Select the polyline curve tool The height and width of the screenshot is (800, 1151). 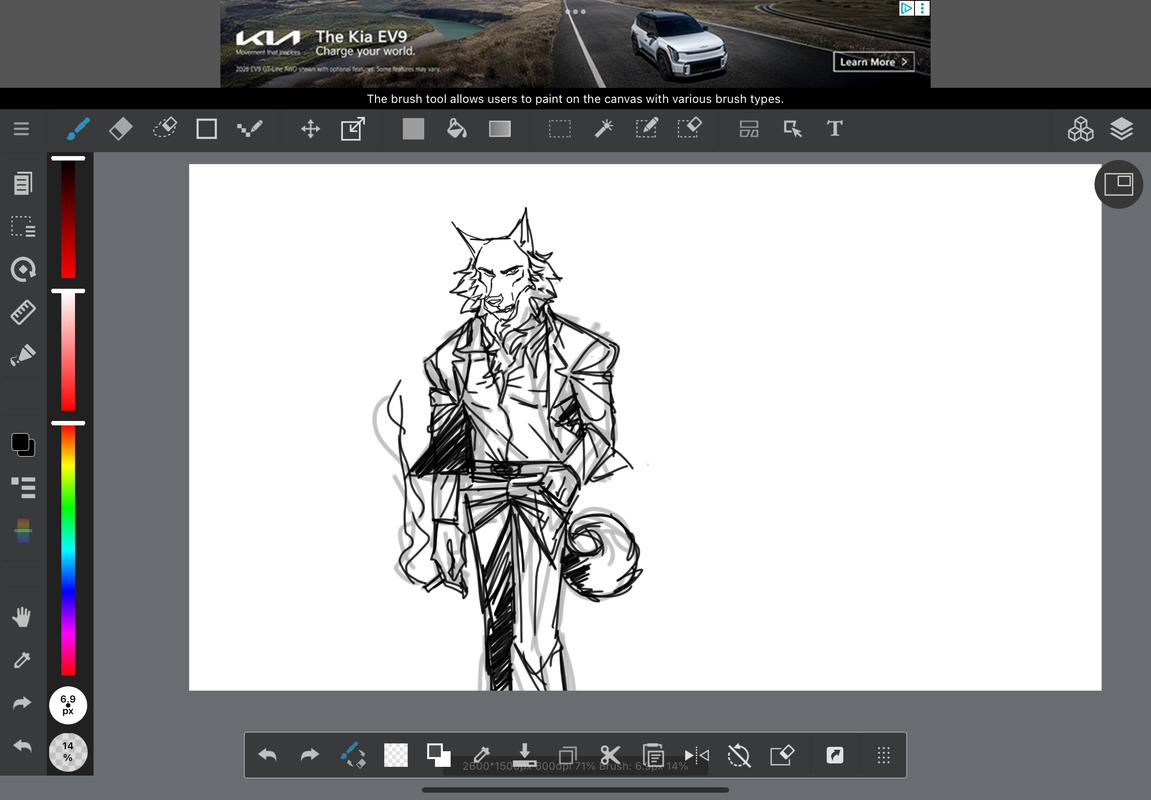[x=250, y=129]
